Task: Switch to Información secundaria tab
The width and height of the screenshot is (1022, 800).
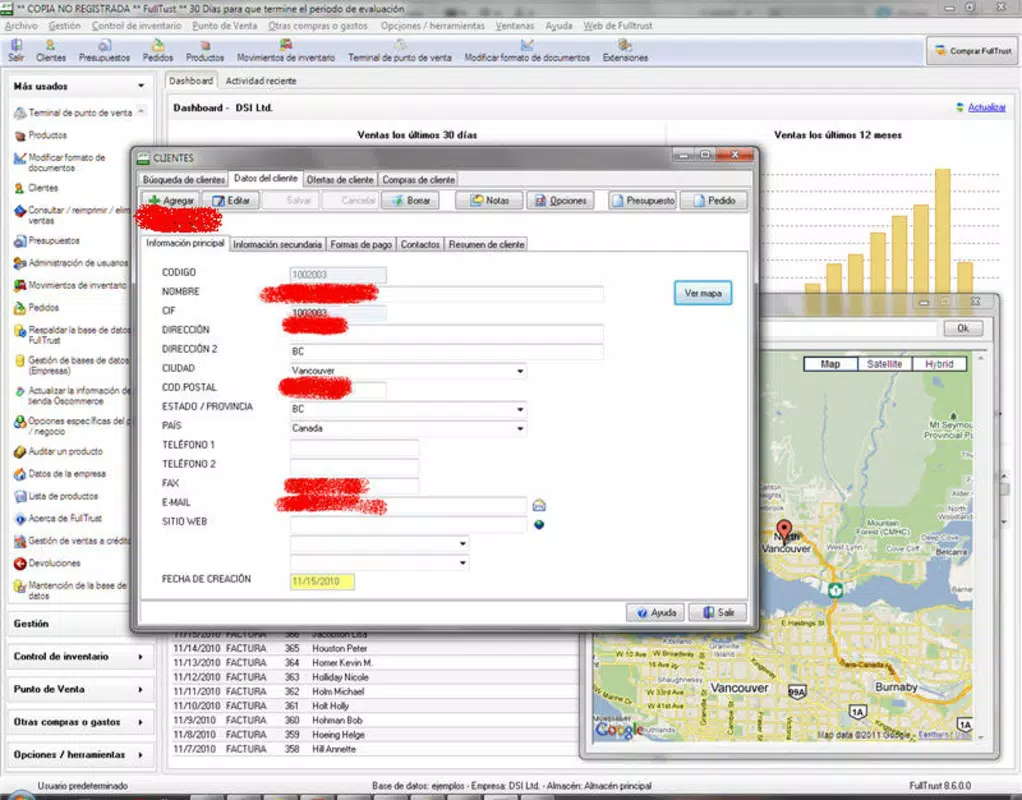Action: click(278, 244)
